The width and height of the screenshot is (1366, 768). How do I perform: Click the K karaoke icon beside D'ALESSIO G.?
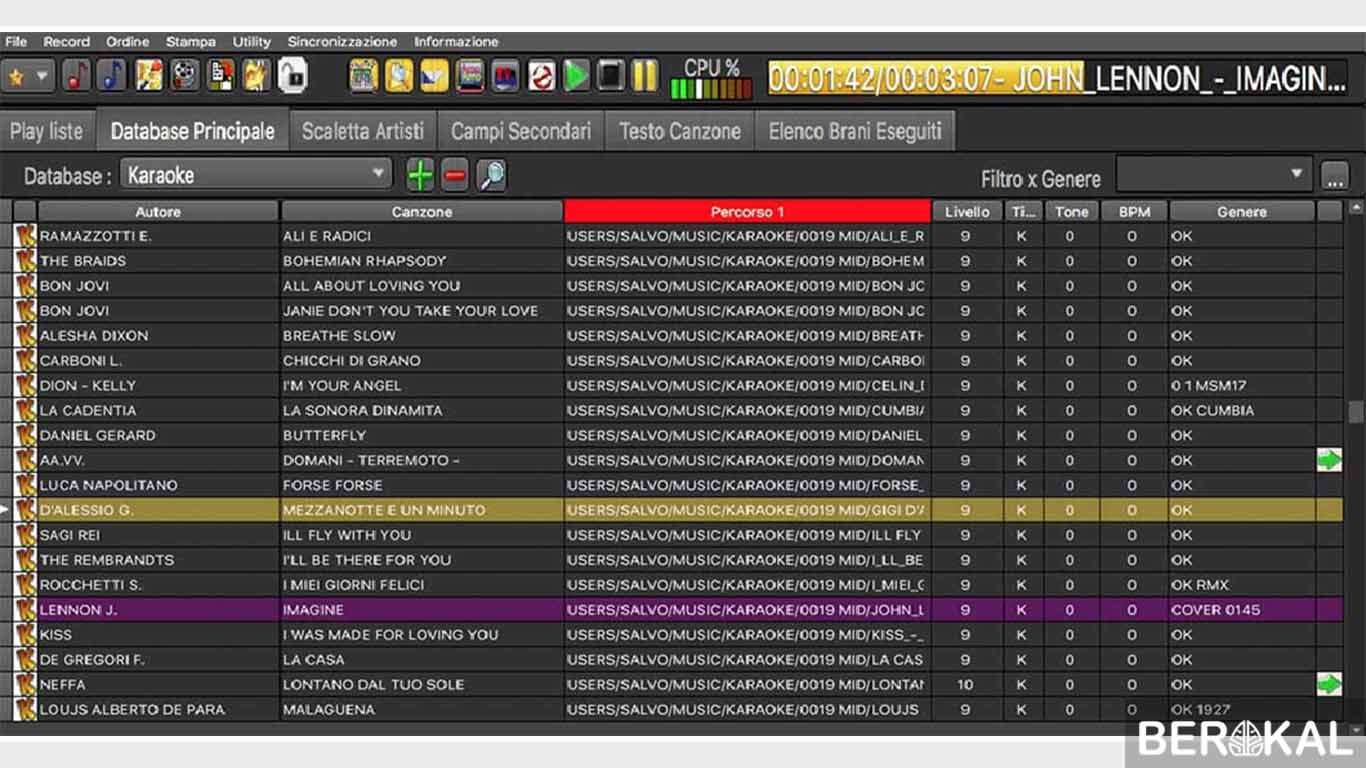tap(26, 510)
